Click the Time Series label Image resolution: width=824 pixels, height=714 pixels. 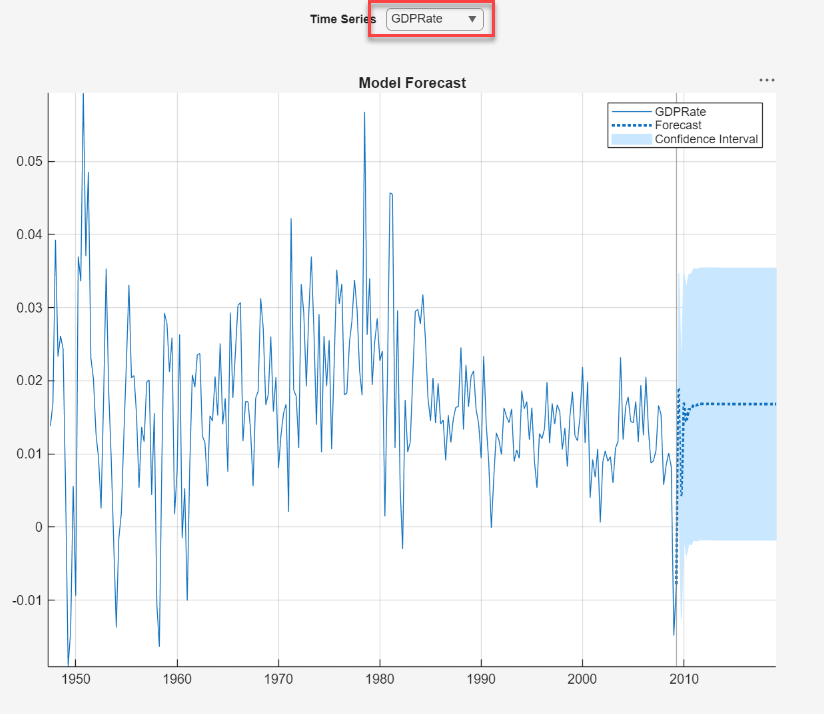point(343,18)
